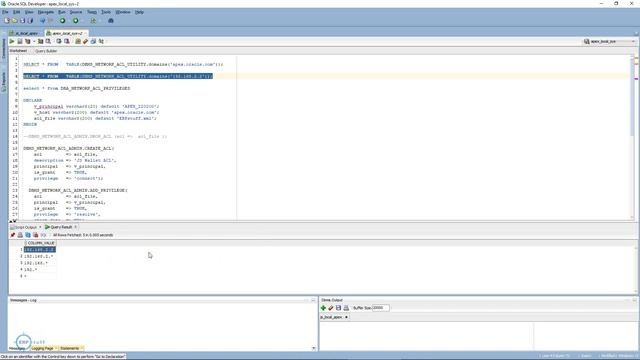Close the Query Result tab

tap(76, 227)
